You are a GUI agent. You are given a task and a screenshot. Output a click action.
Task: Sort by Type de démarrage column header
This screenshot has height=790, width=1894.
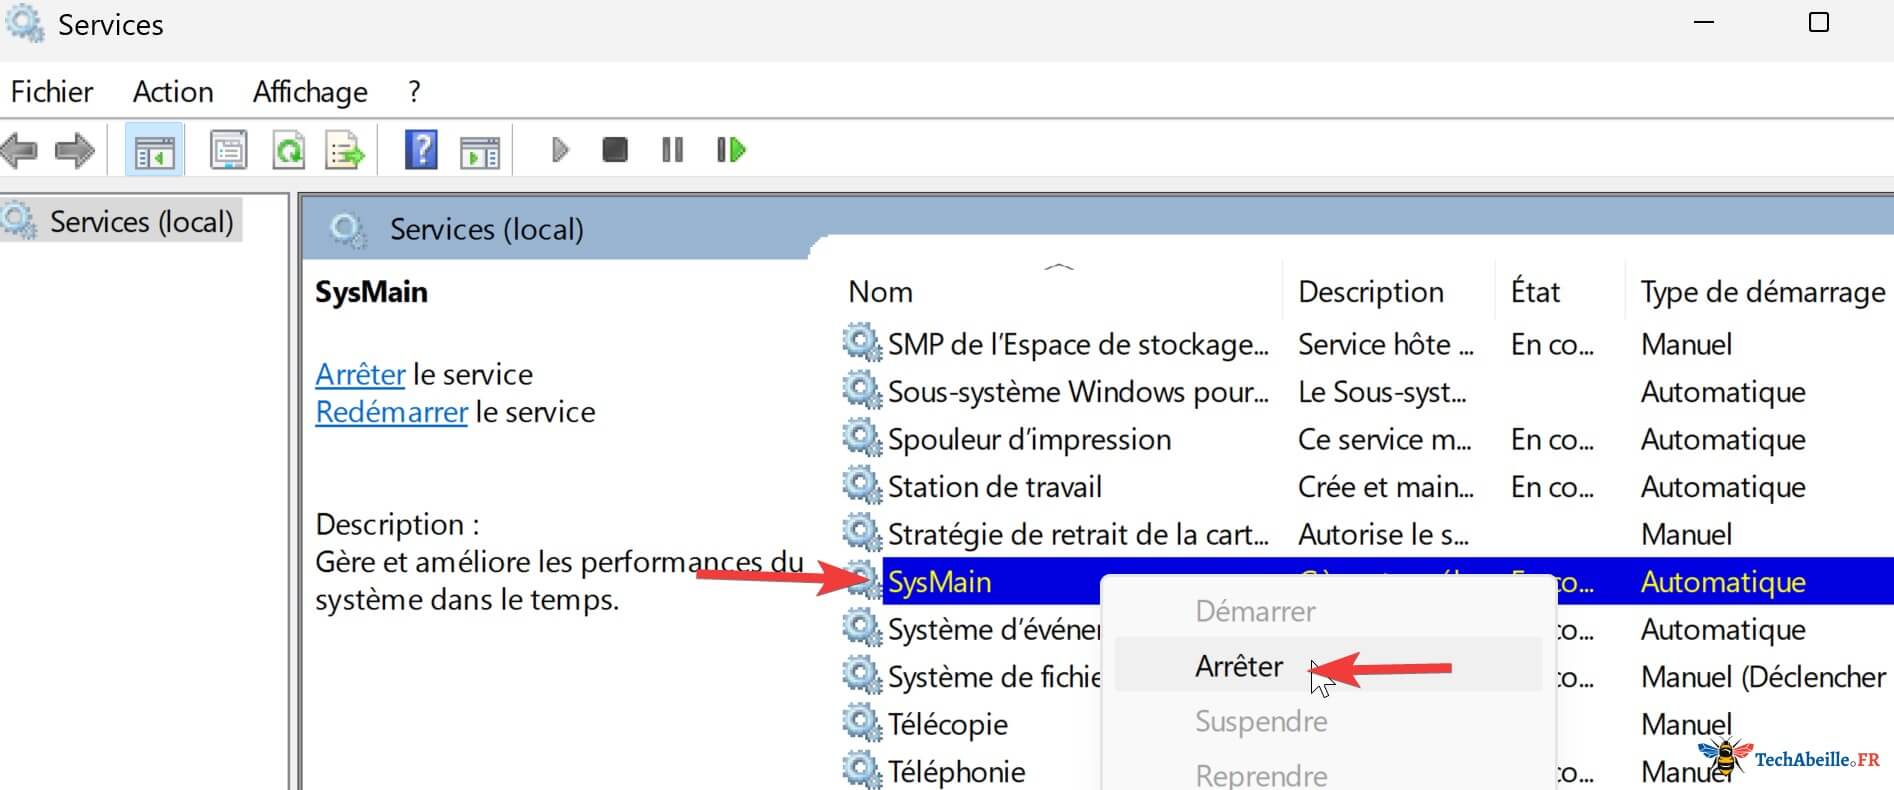pos(1762,292)
